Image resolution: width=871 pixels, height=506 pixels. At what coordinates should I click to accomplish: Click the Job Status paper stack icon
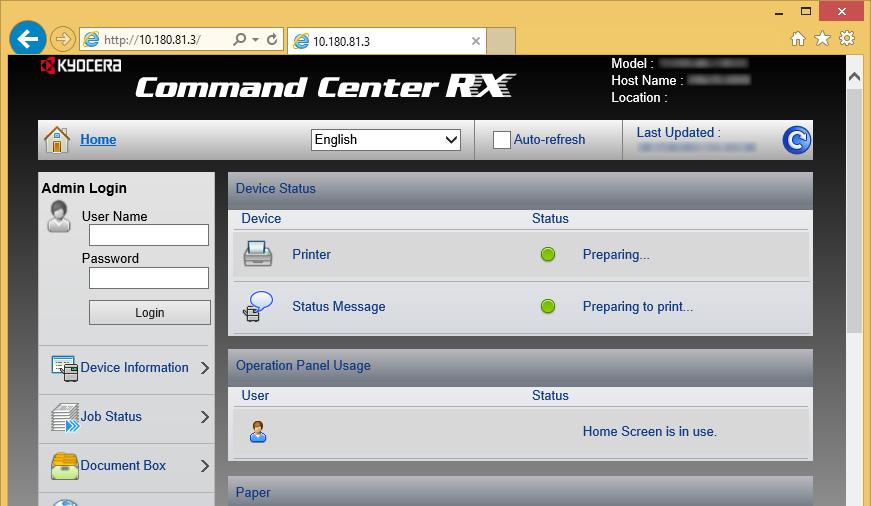click(65, 418)
